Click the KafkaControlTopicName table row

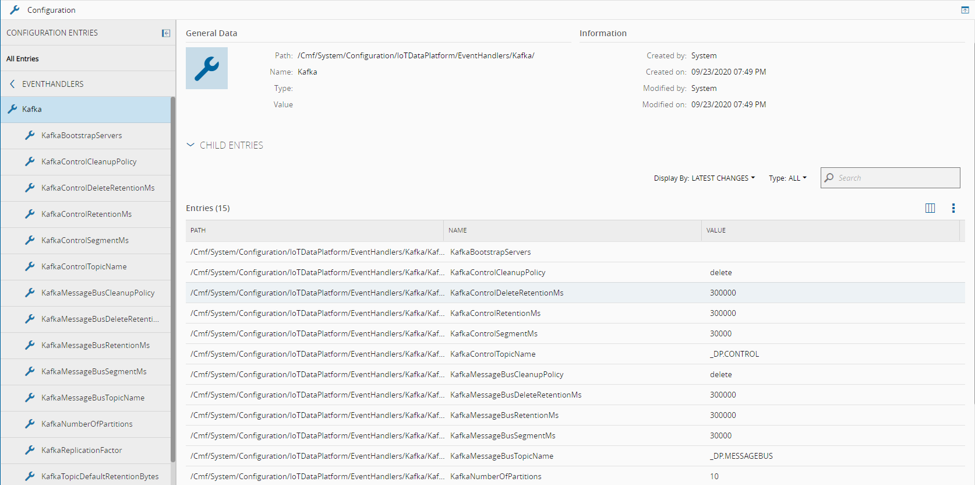coord(492,354)
